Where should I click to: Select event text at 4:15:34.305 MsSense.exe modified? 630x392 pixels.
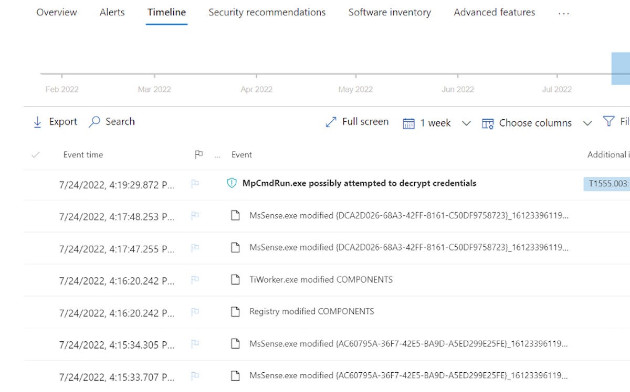point(409,343)
